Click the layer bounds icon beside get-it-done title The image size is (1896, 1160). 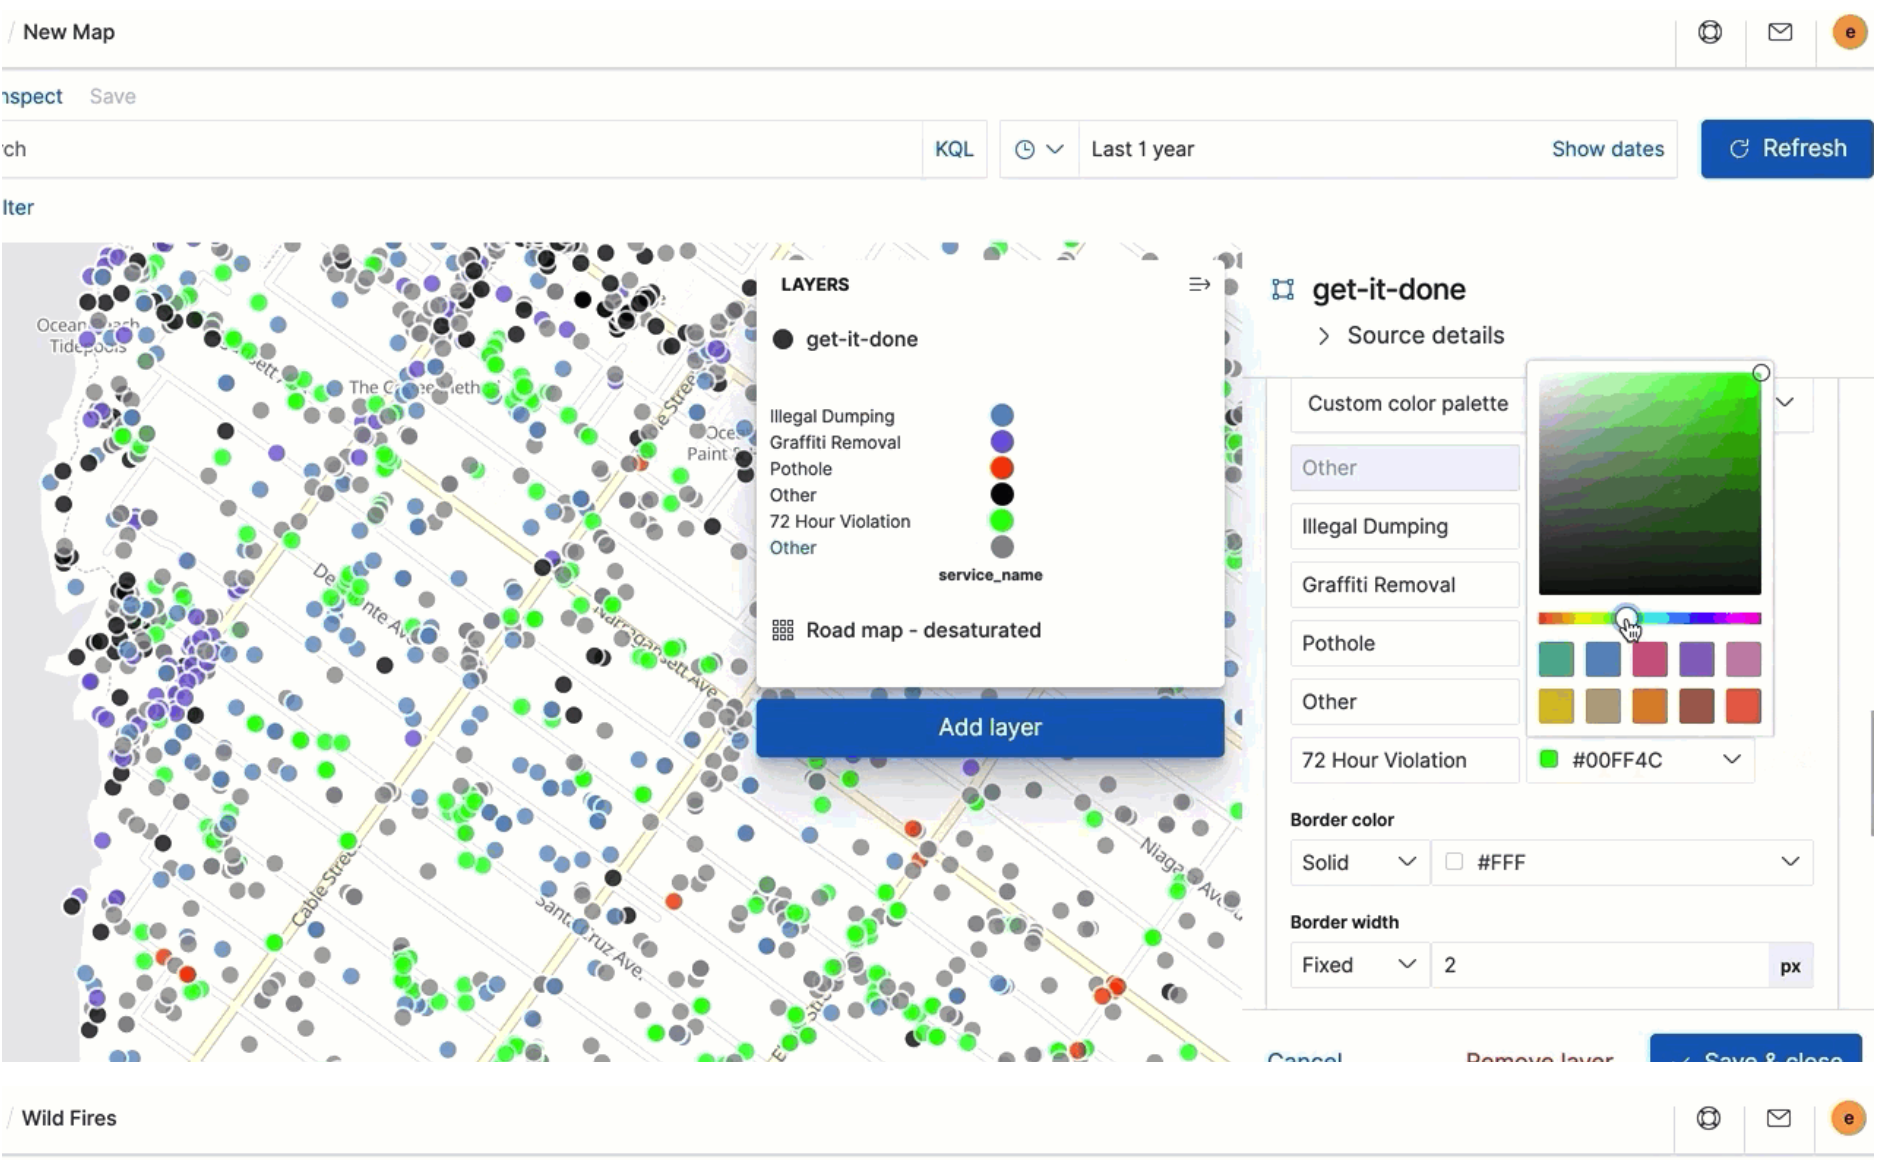[1283, 290]
